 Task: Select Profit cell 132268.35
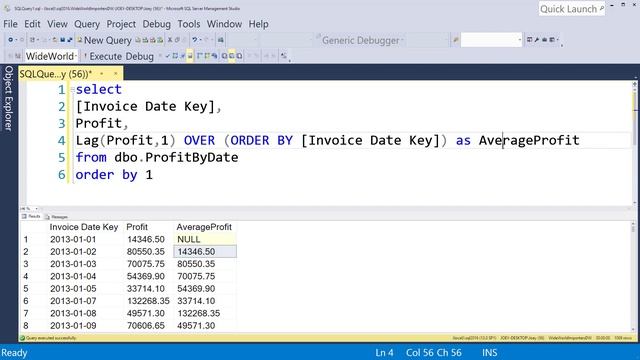(148, 301)
